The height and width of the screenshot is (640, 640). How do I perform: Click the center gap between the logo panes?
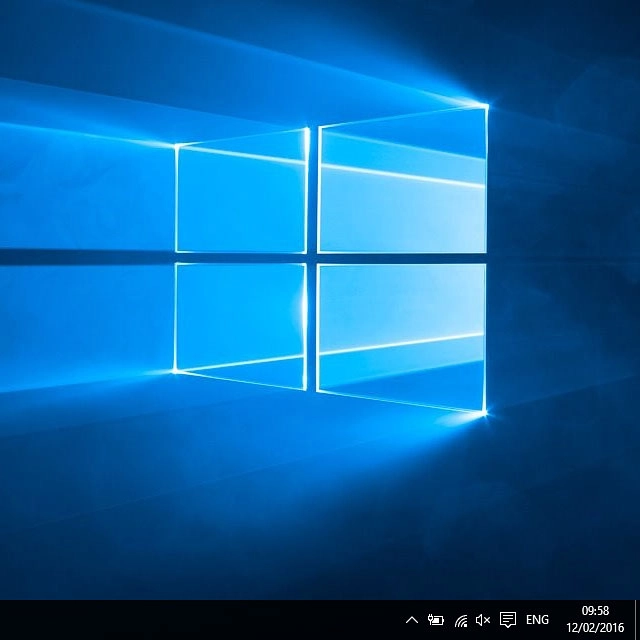point(312,257)
